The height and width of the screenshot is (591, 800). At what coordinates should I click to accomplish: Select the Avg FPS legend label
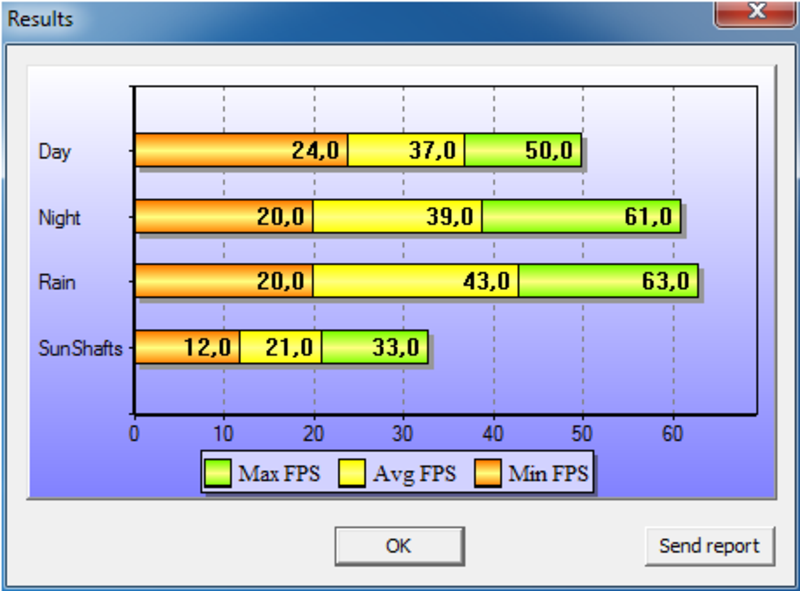[414, 474]
